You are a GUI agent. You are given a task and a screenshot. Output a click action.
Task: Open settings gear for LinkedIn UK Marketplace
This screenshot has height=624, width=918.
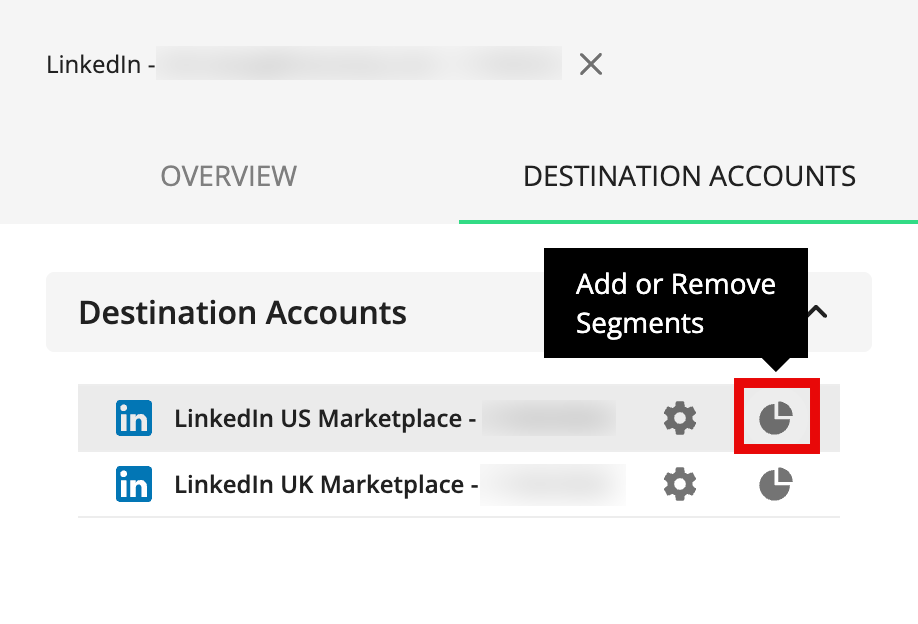680,484
